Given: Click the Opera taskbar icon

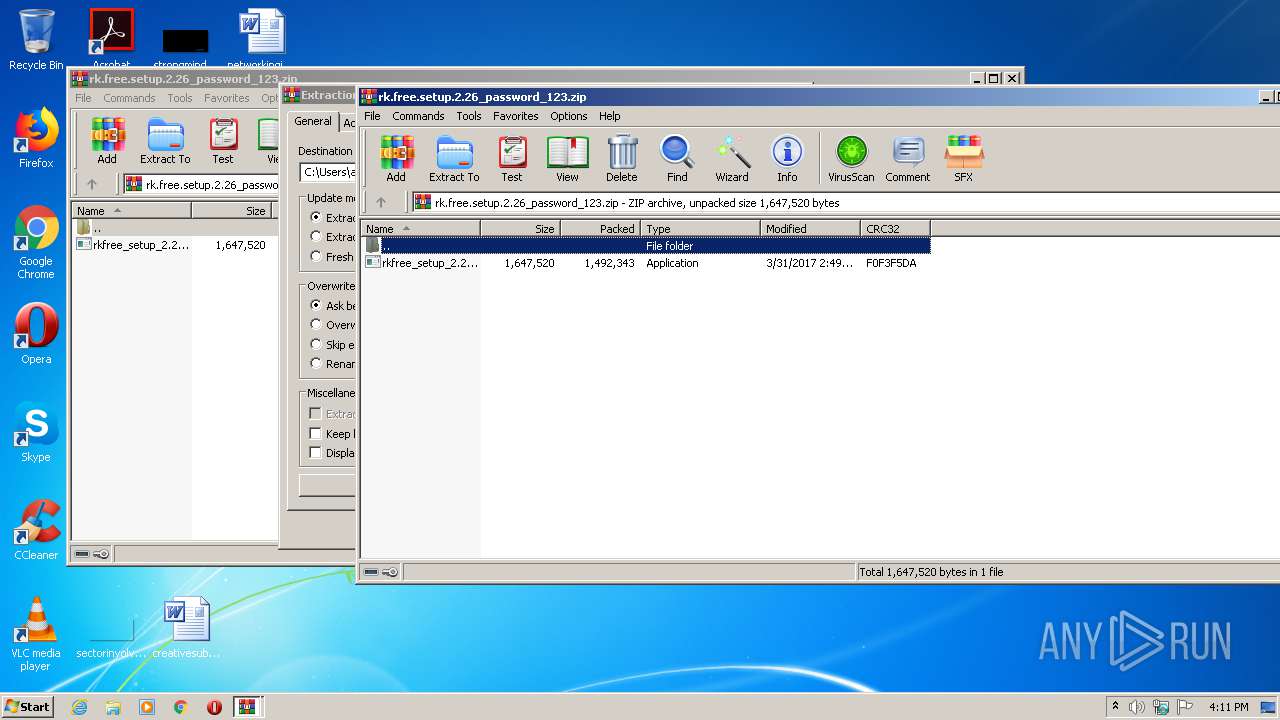Looking at the screenshot, I should pos(214,707).
